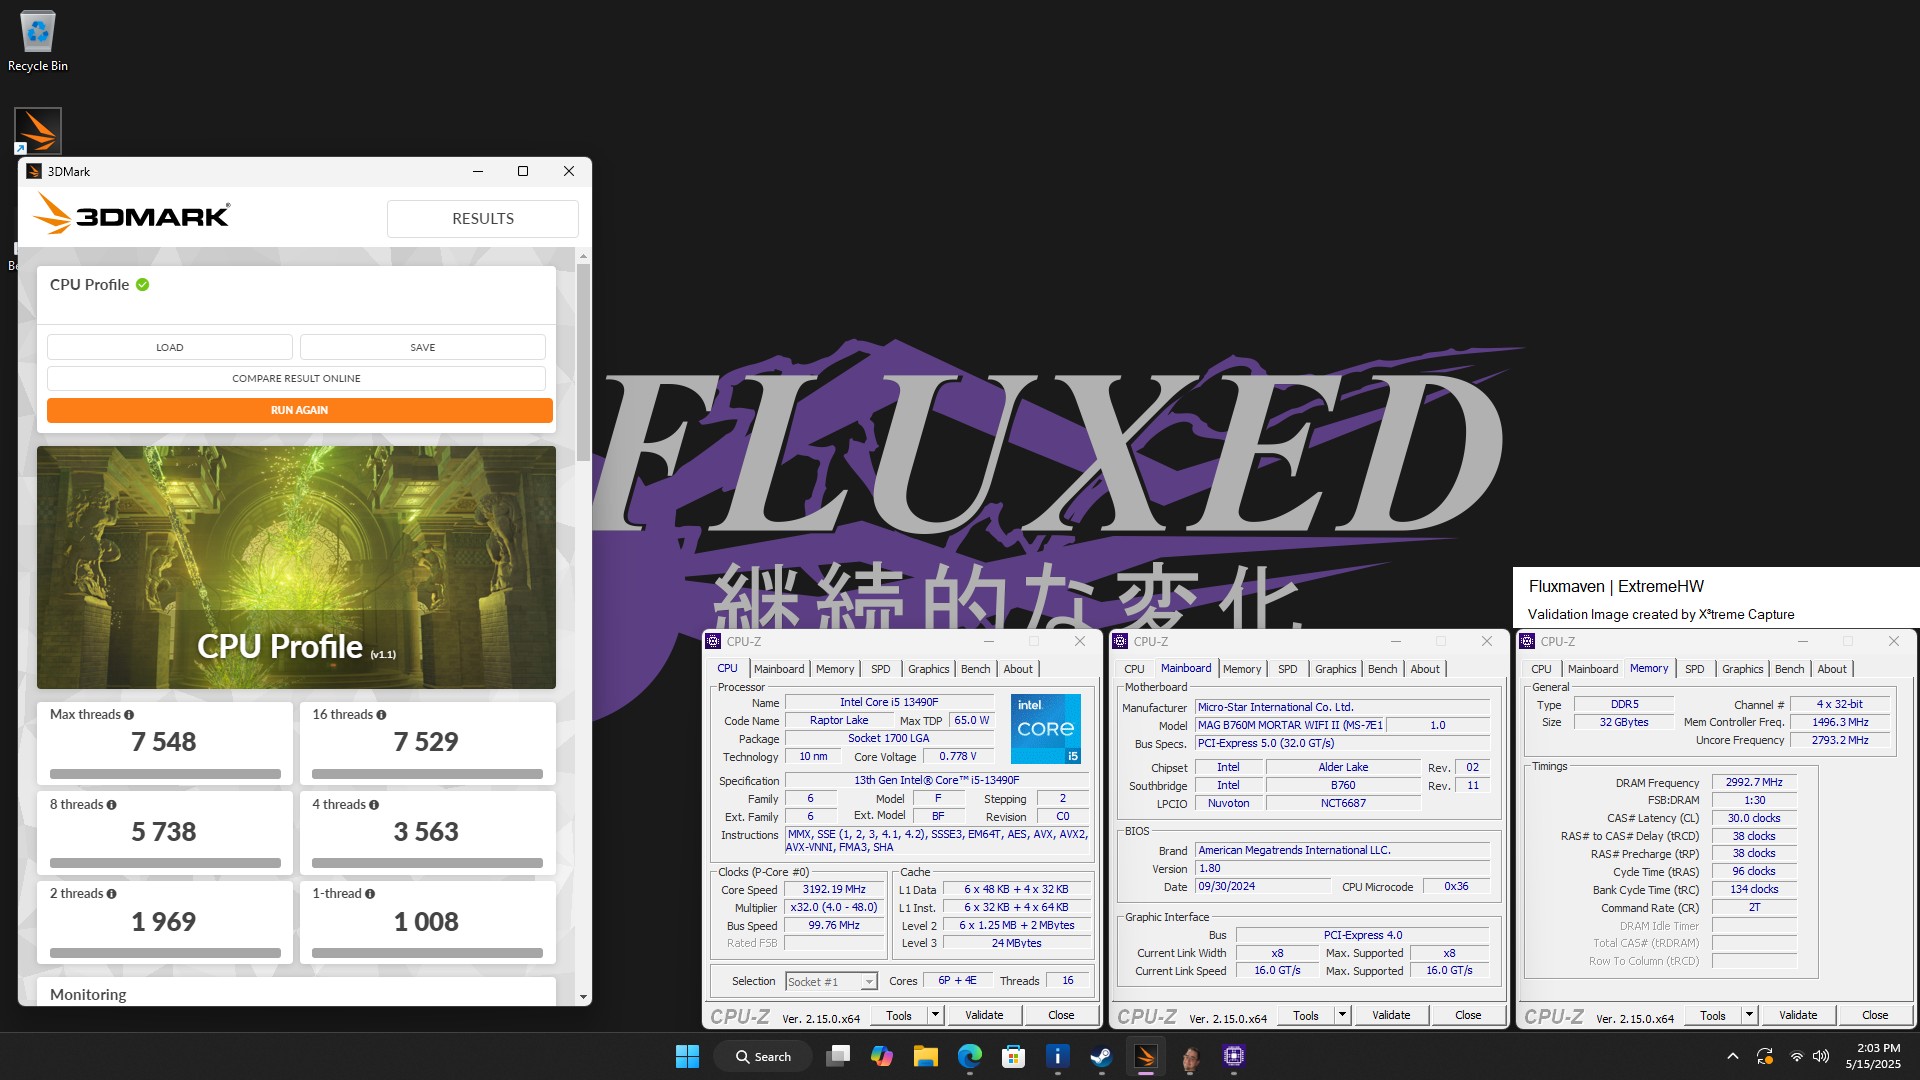This screenshot has width=1920, height=1080.
Task: Click the 2 threads info icon
Action: tap(111, 894)
